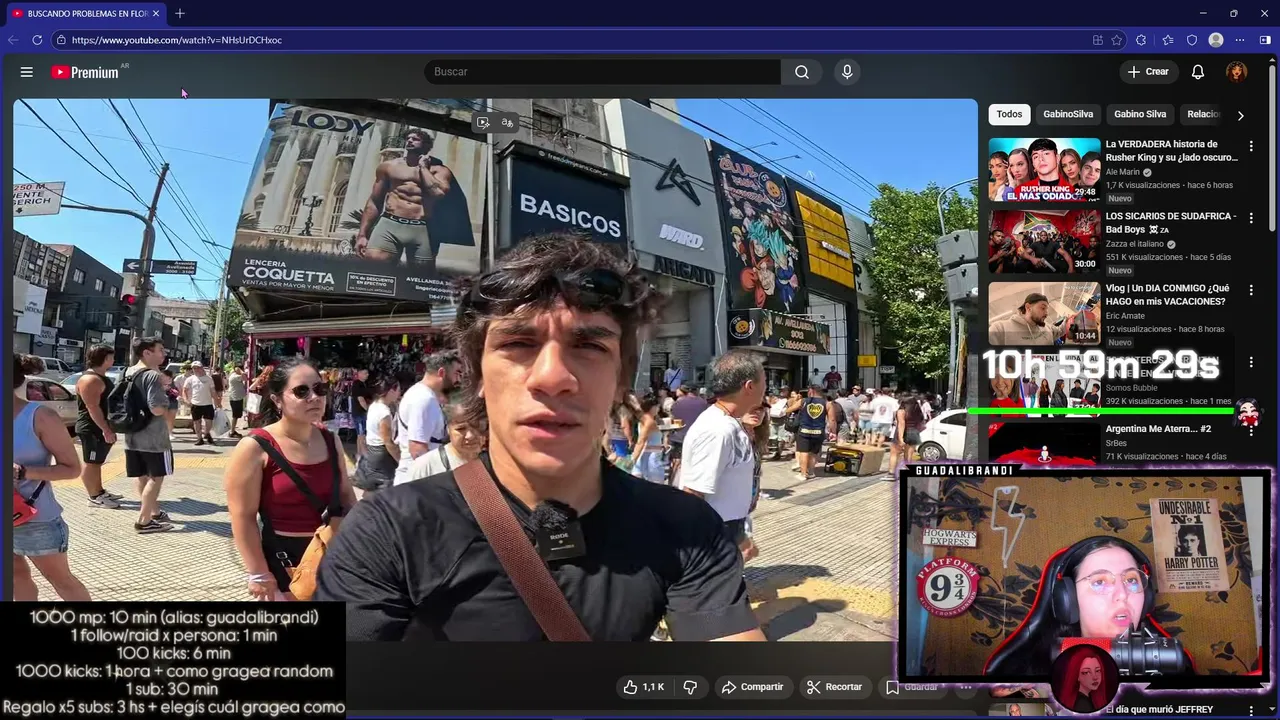Open options menu for Somos Bubble video
The width and height of the screenshot is (1280, 720).
(x=1250, y=362)
